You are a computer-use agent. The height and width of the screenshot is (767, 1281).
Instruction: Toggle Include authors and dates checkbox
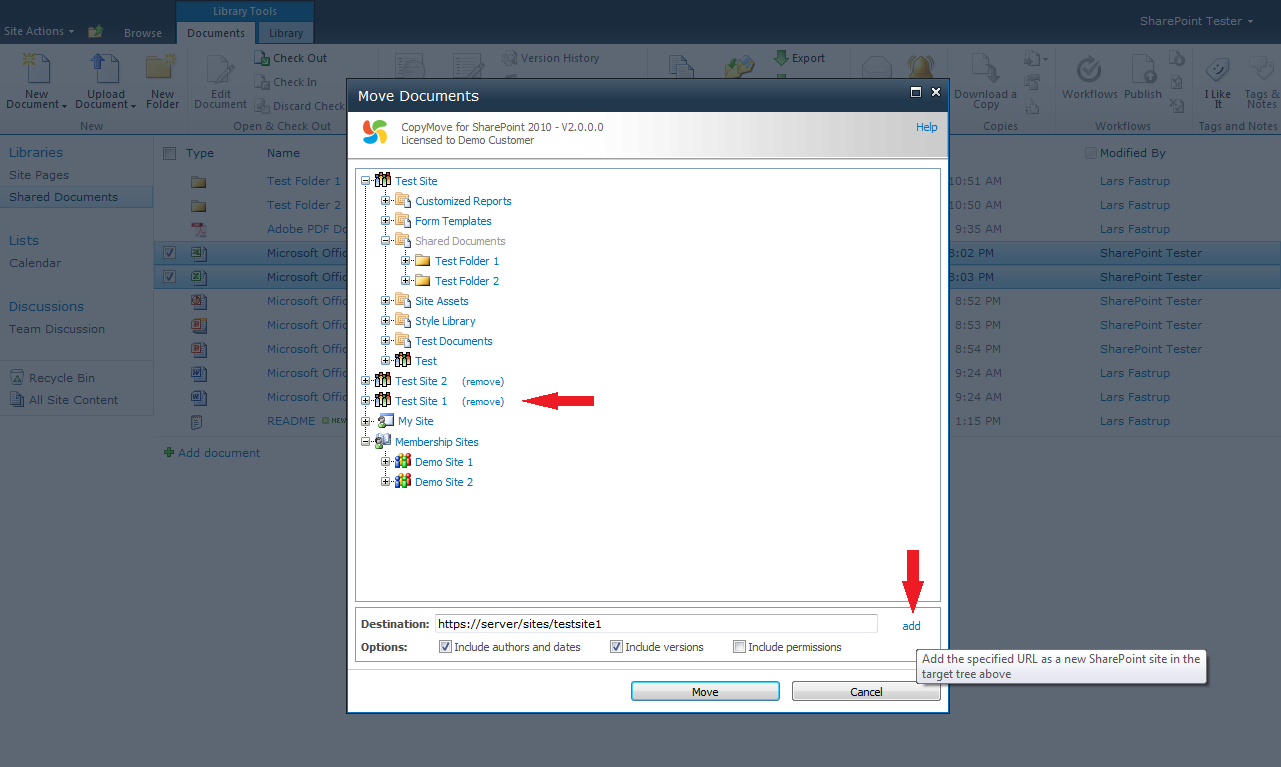tap(445, 647)
